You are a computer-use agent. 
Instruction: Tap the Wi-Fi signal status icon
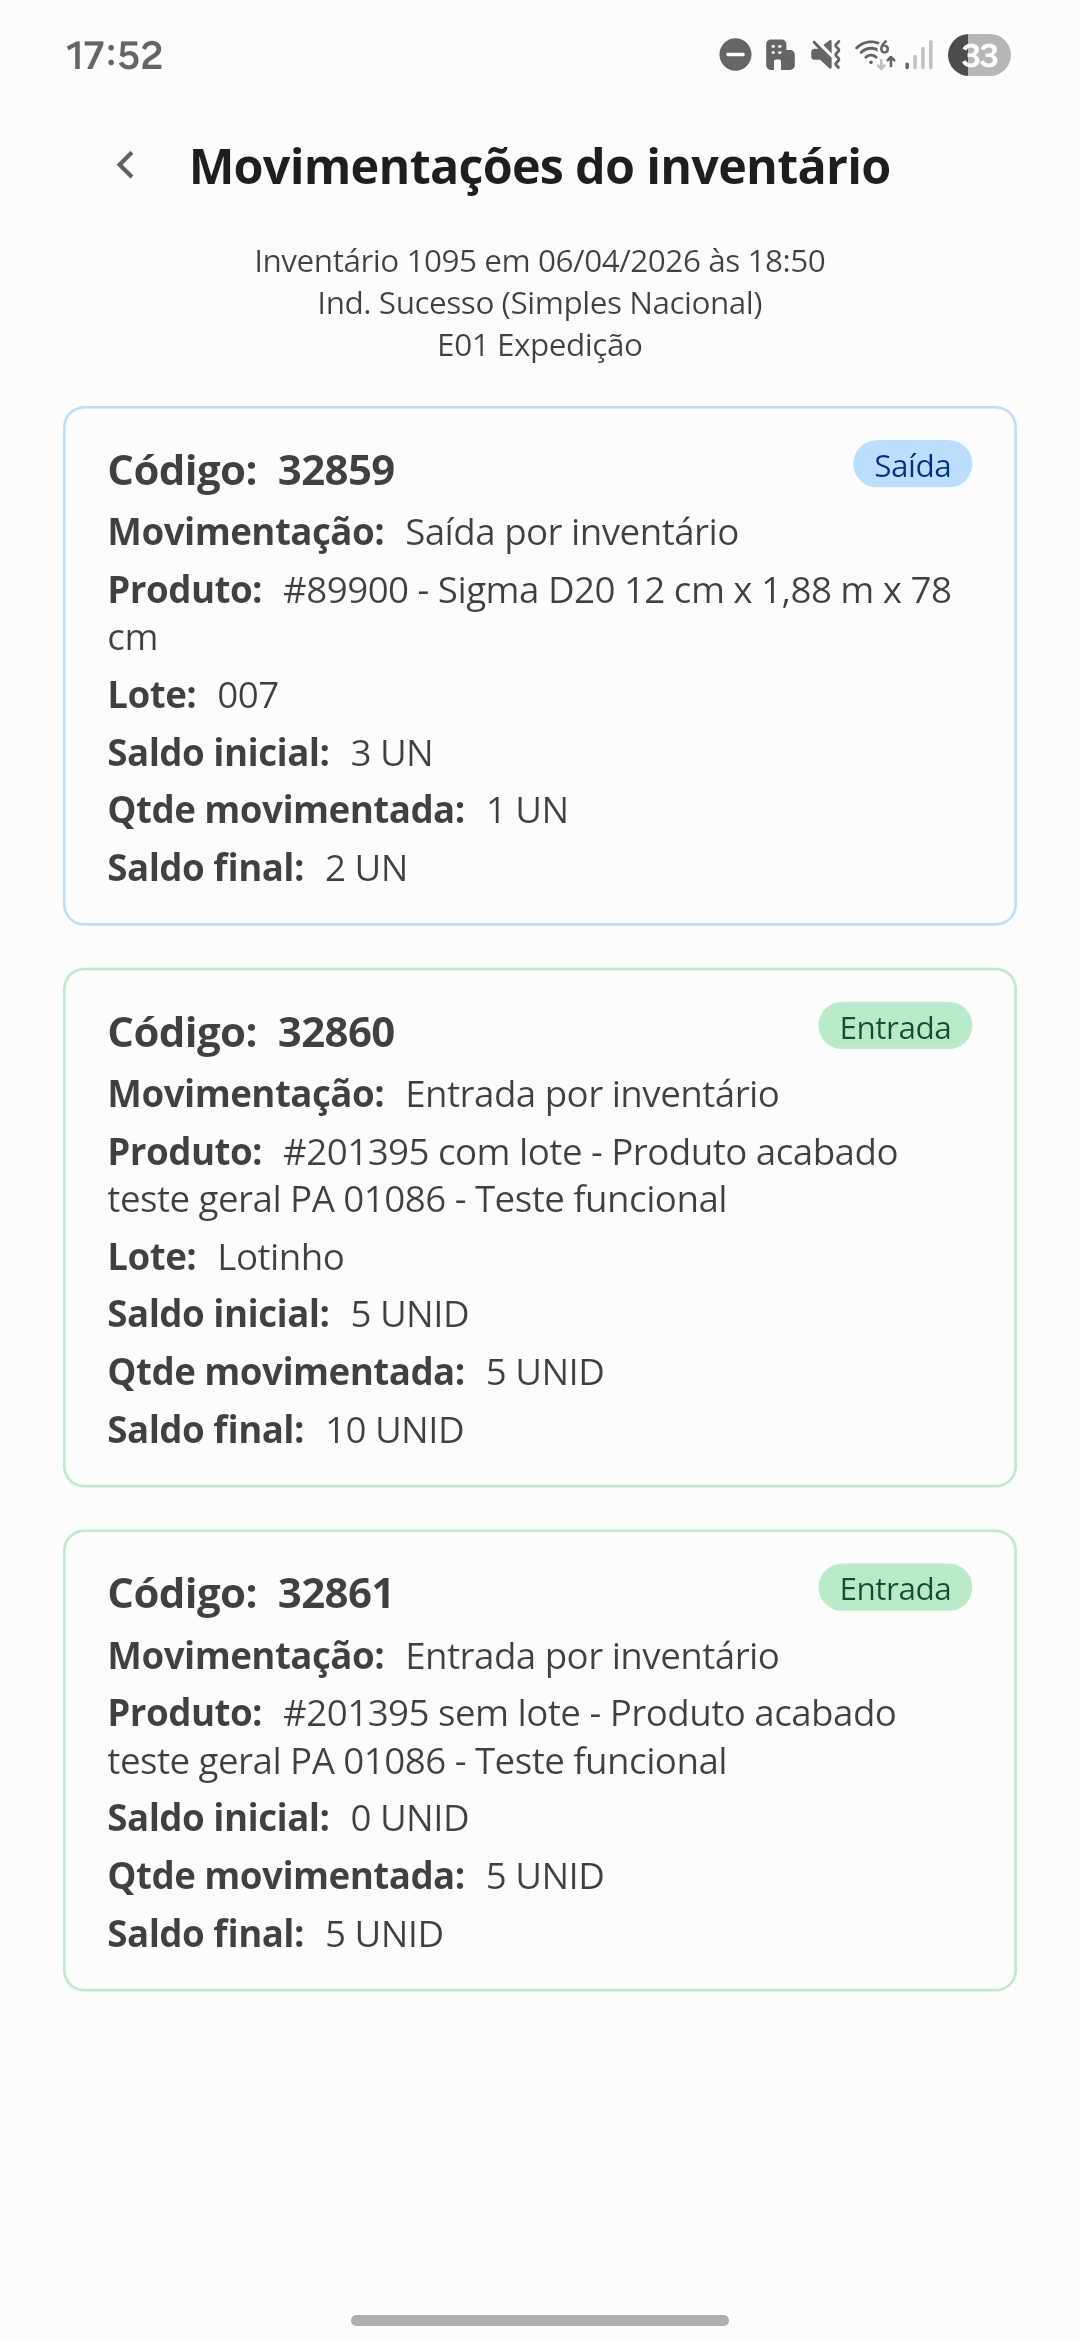pyautogui.click(x=876, y=55)
